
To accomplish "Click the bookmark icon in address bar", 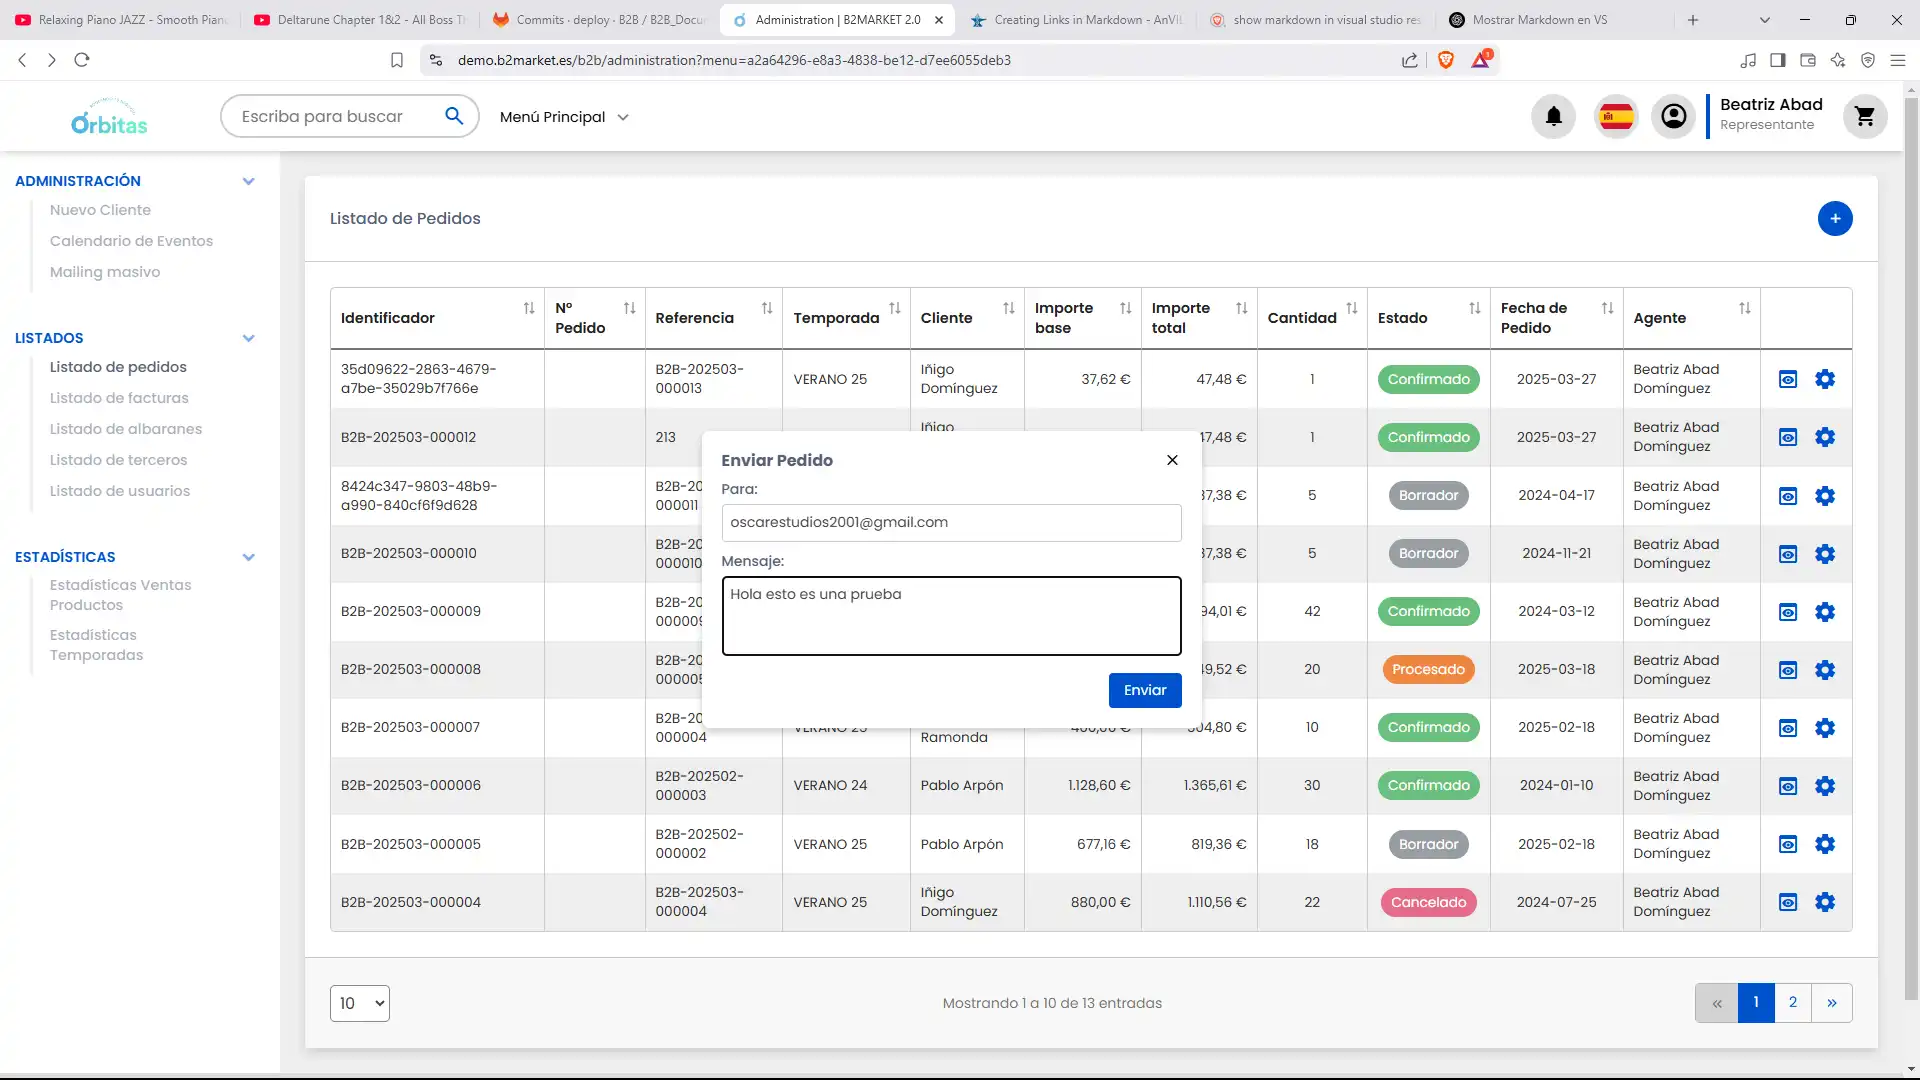I will pyautogui.click(x=397, y=60).
